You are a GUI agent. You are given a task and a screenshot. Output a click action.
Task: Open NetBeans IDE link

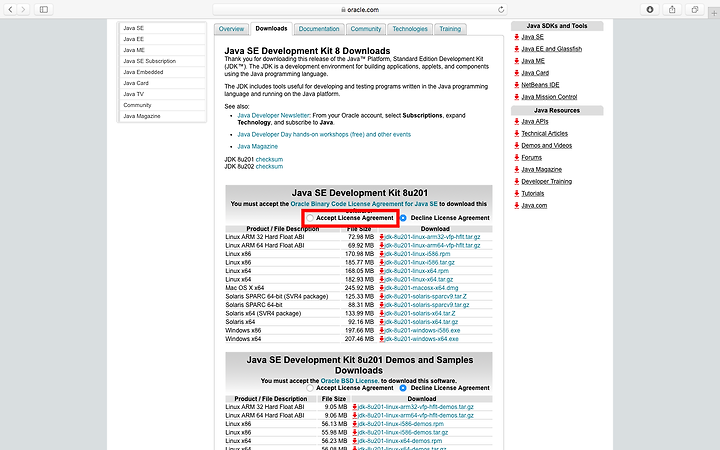(x=540, y=84)
